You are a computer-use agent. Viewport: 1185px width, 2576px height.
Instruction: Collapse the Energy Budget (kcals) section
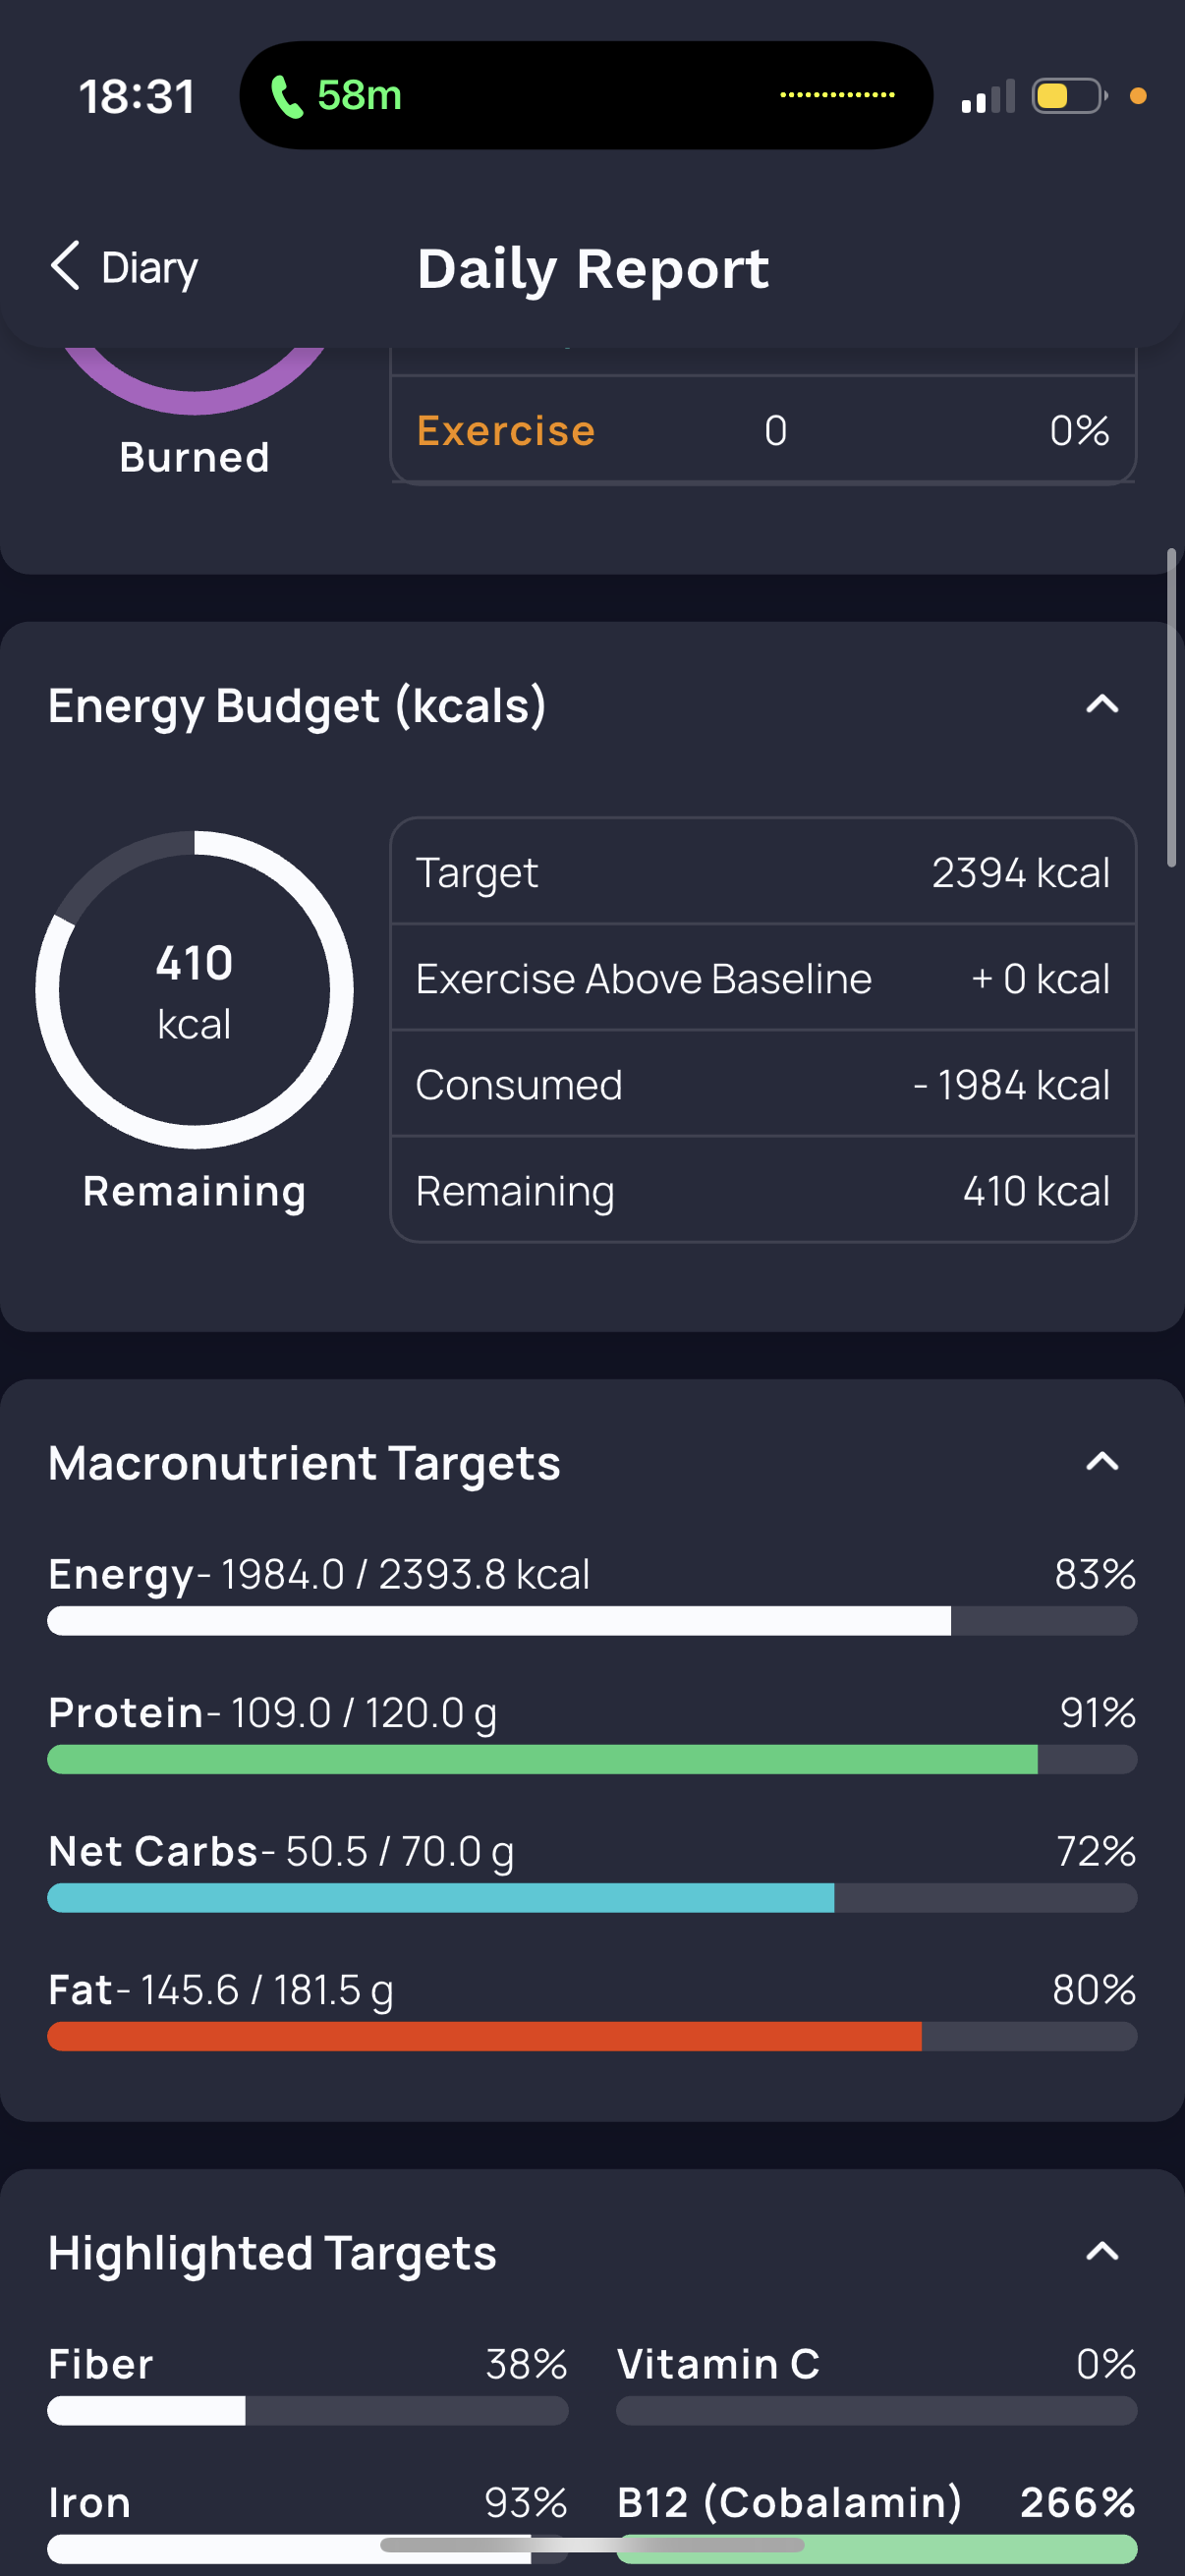pyautogui.click(x=1102, y=704)
